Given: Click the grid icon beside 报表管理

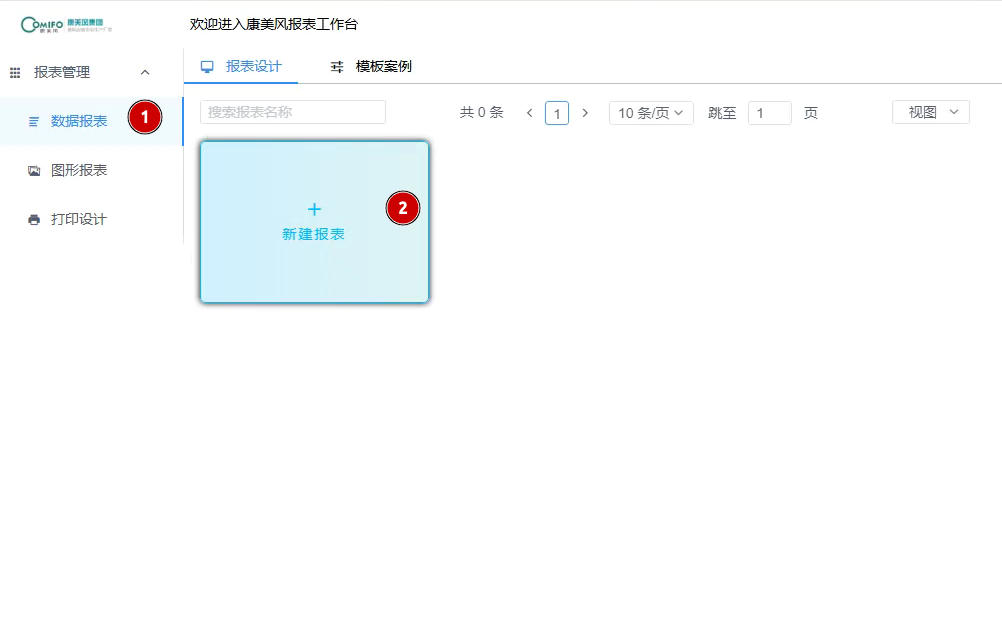Looking at the screenshot, I should pos(15,72).
